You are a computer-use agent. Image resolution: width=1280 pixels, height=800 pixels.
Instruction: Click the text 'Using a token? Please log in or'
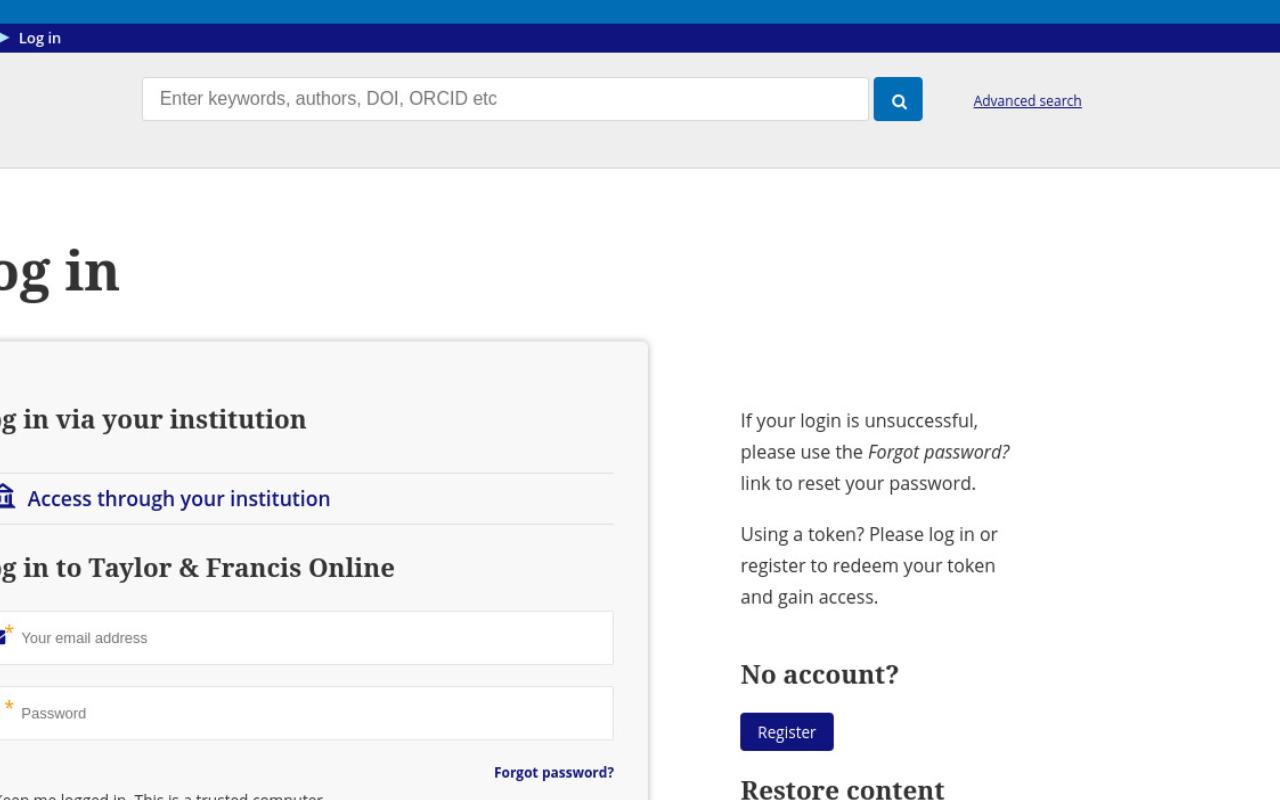pyautogui.click(x=869, y=534)
